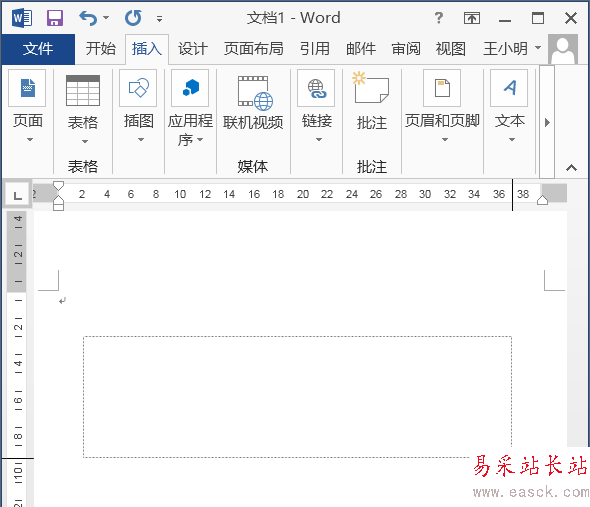Click the 文本 (Text) icon

tap(509, 88)
